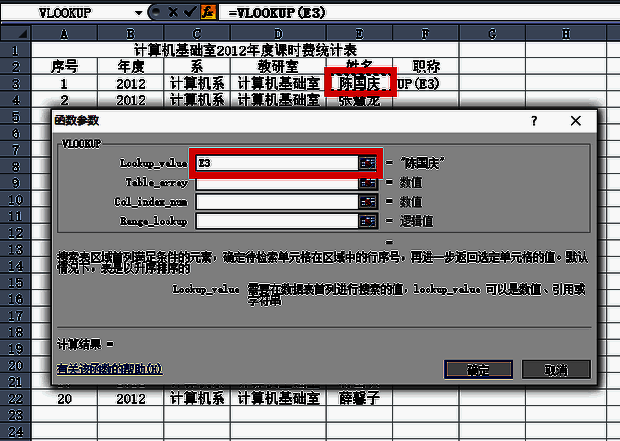This screenshot has height=441, width=620.
Task: Select column A header
Action: pyautogui.click(x=64, y=34)
